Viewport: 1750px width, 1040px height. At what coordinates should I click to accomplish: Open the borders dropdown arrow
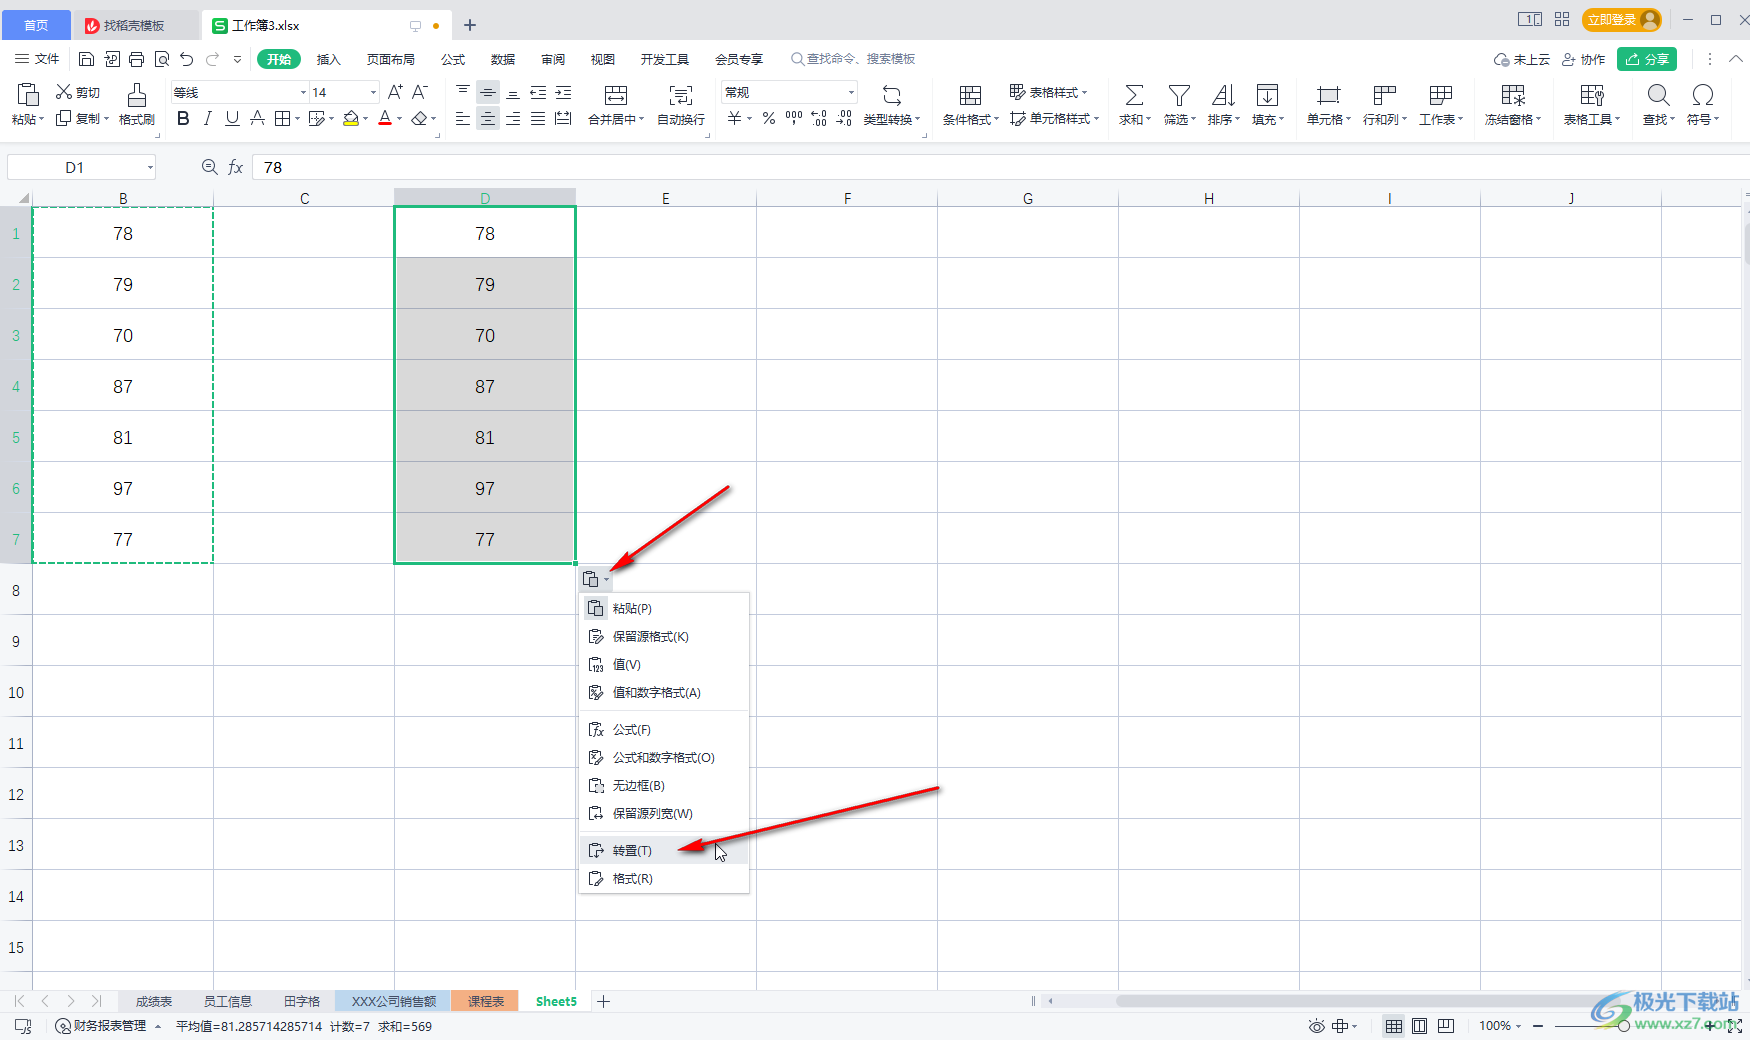[297, 119]
